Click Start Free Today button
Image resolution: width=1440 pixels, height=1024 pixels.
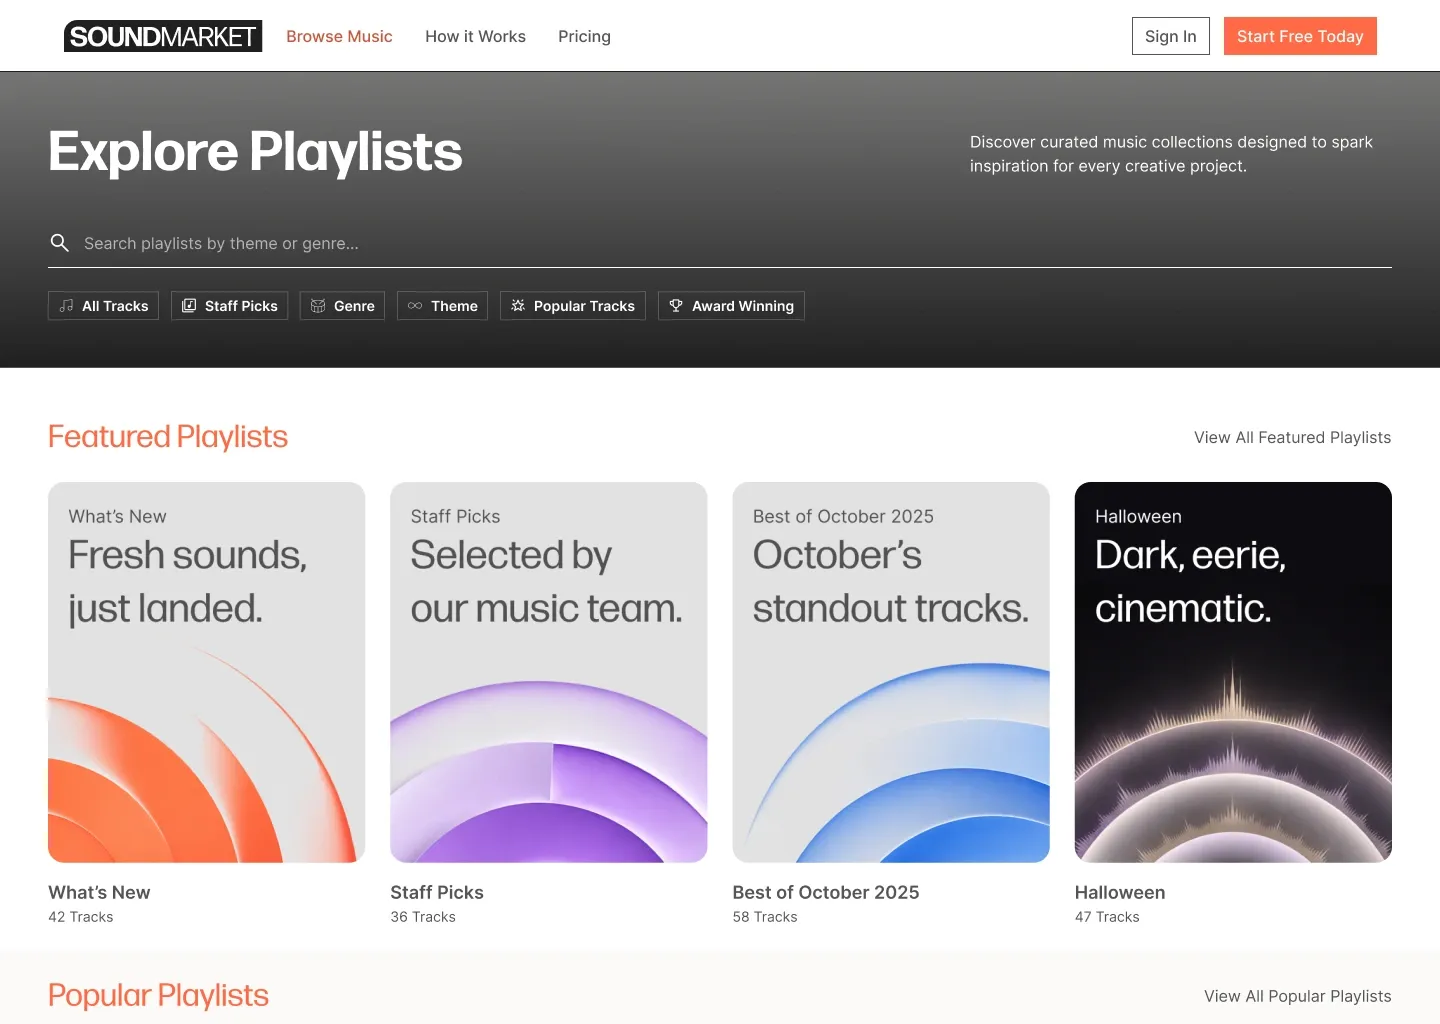coord(1300,36)
